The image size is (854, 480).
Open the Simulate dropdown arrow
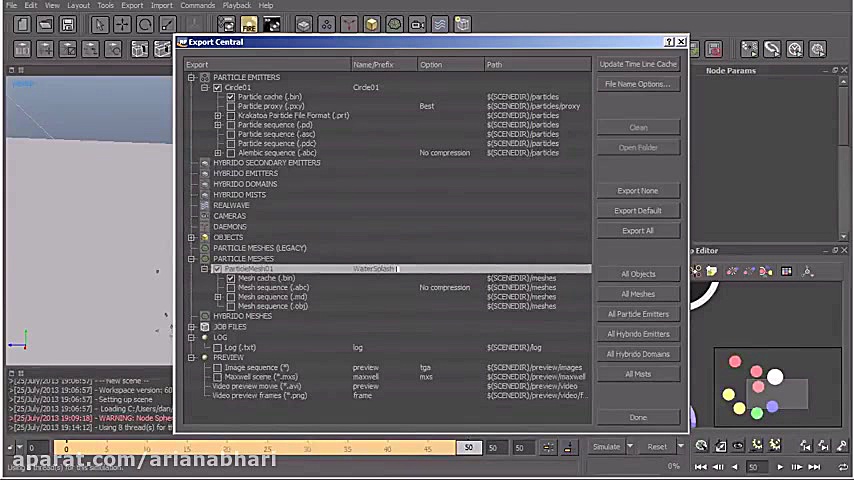click(x=630, y=446)
